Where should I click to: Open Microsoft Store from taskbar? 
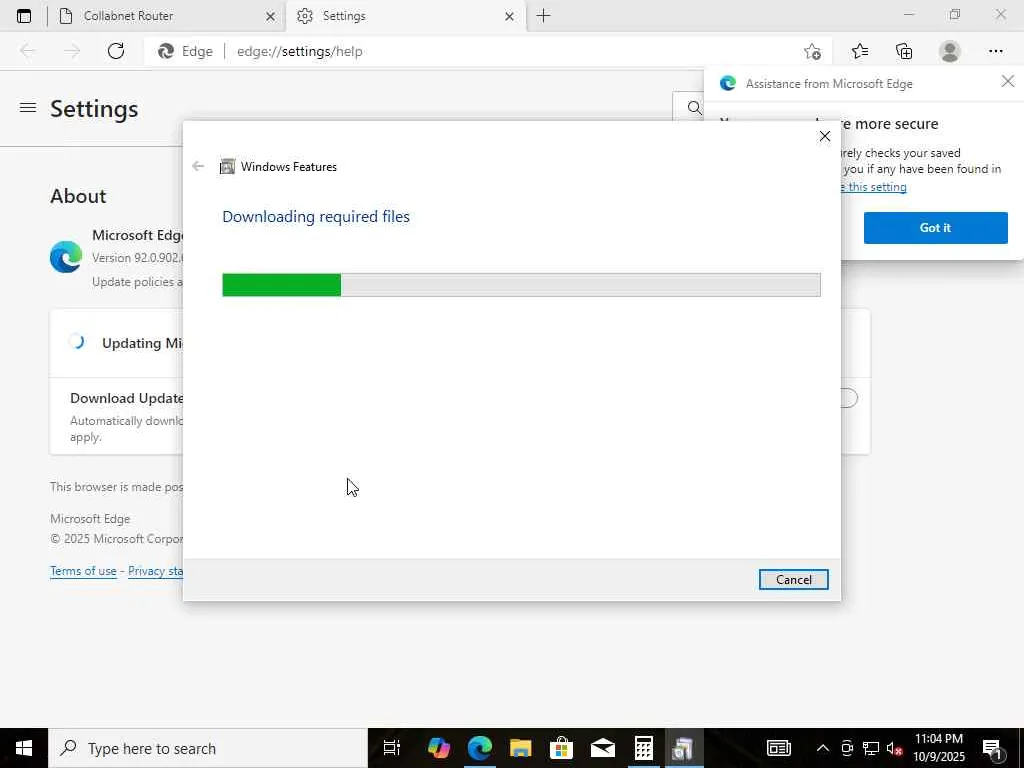pos(561,748)
